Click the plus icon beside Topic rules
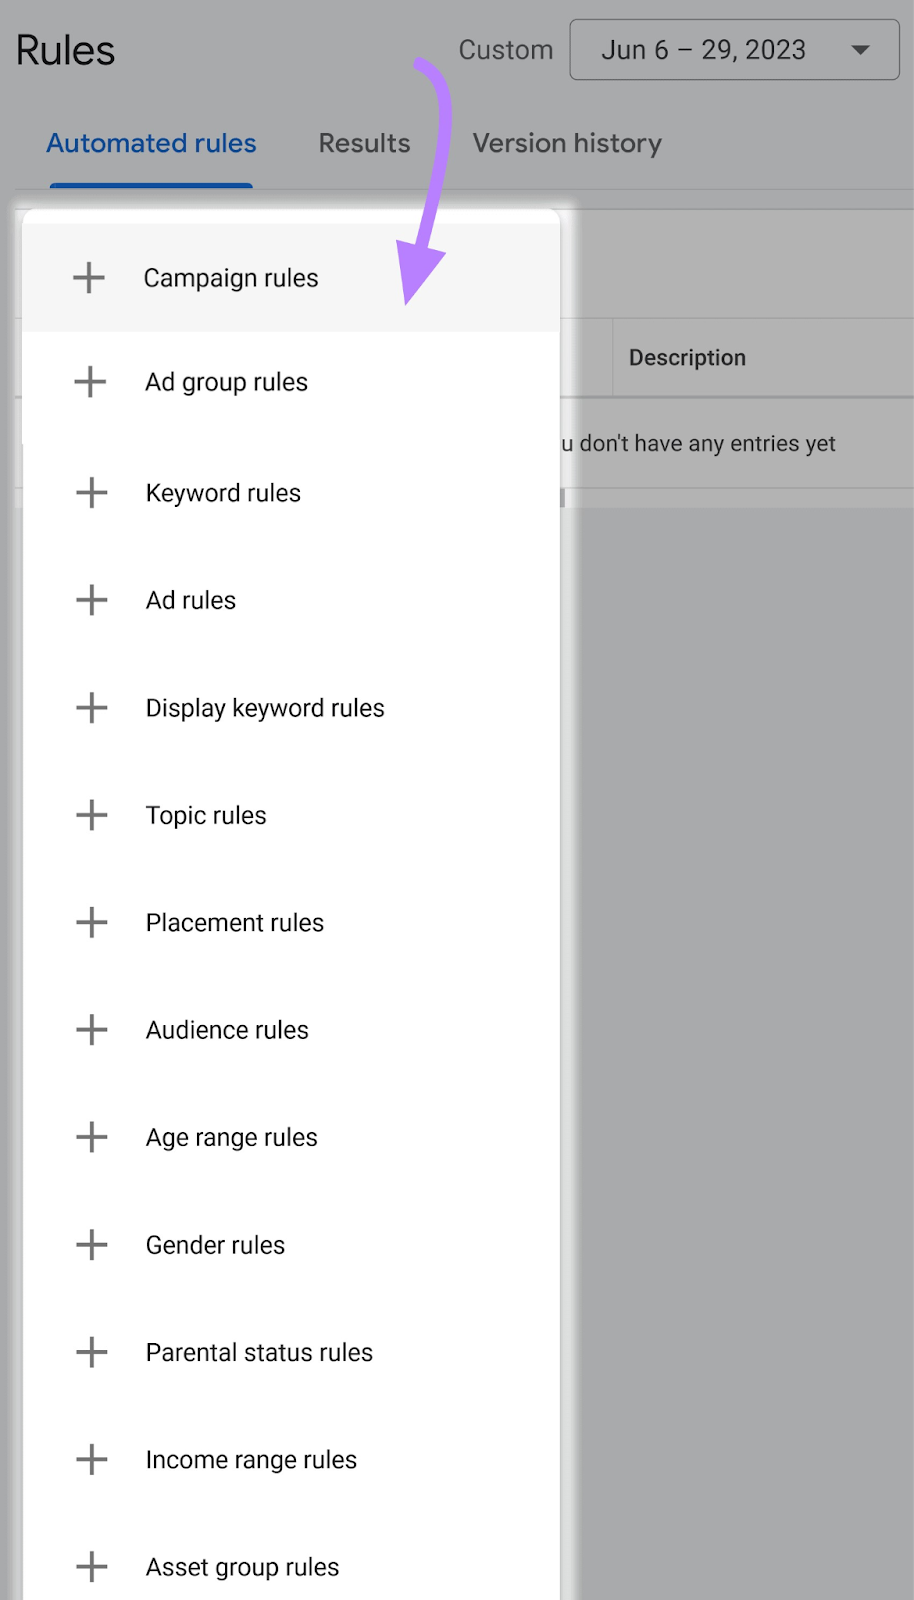The height and width of the screenshot is (1600, 914). point(91,815)
